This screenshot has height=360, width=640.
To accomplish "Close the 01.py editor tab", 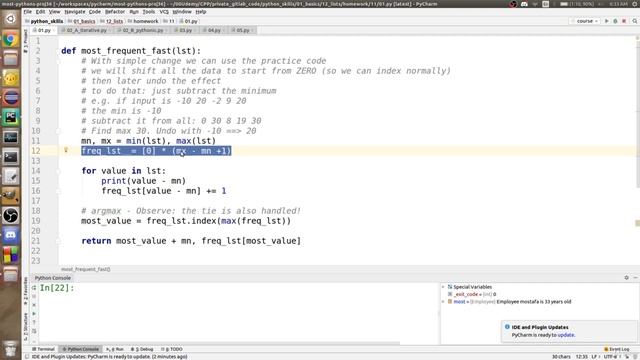I will 54,31.
